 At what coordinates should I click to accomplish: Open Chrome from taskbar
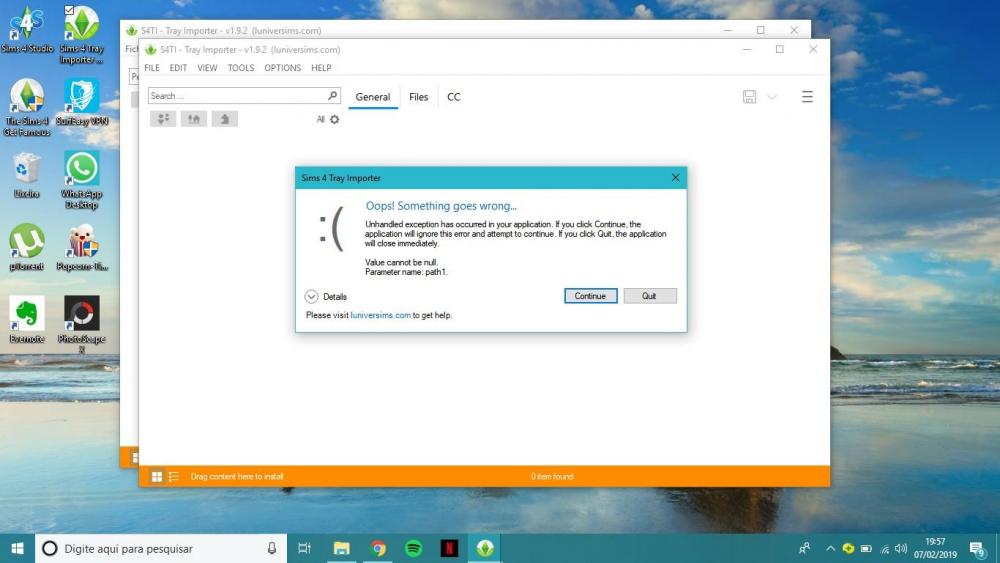378,548
